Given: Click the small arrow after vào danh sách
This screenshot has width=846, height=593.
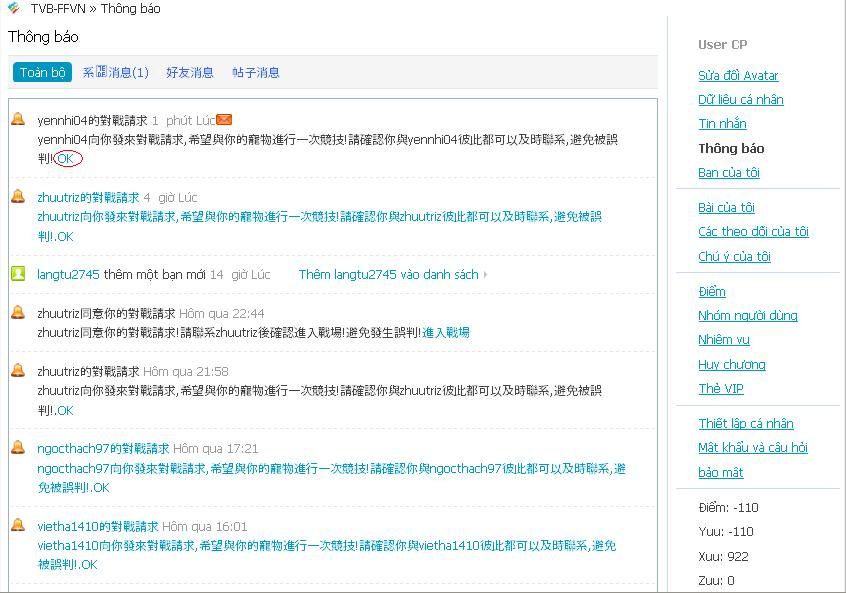Looking at the screenshot, I should [x=486, y=275].
